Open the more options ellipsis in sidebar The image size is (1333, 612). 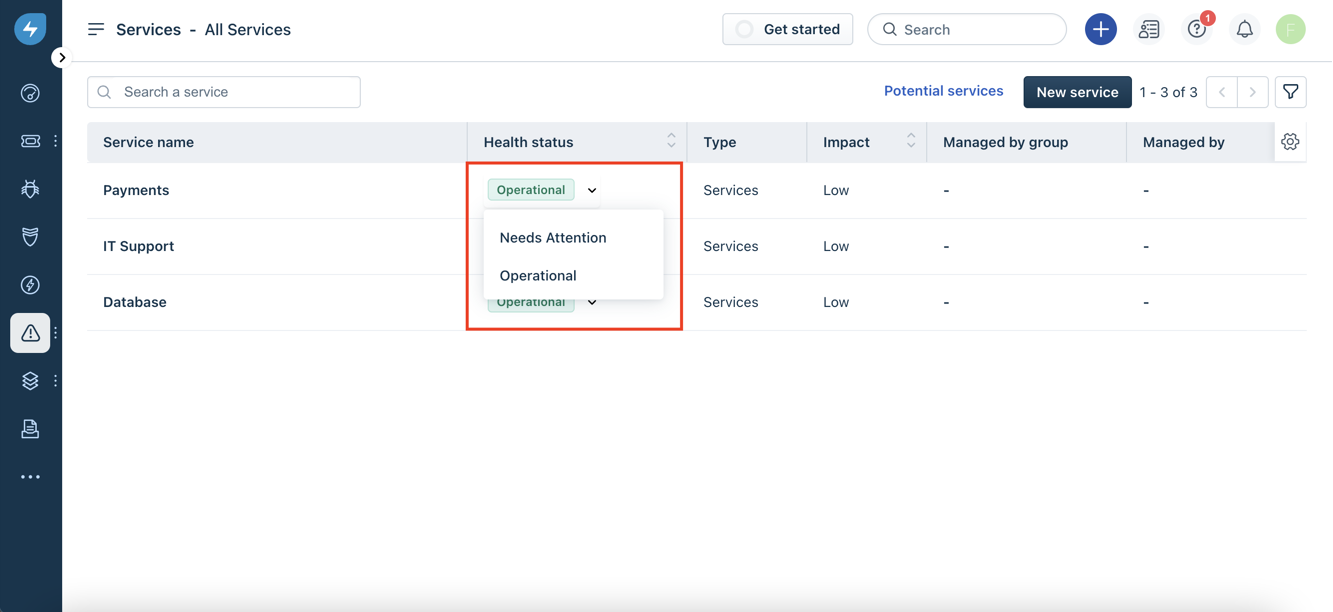(x=30, y=477)
